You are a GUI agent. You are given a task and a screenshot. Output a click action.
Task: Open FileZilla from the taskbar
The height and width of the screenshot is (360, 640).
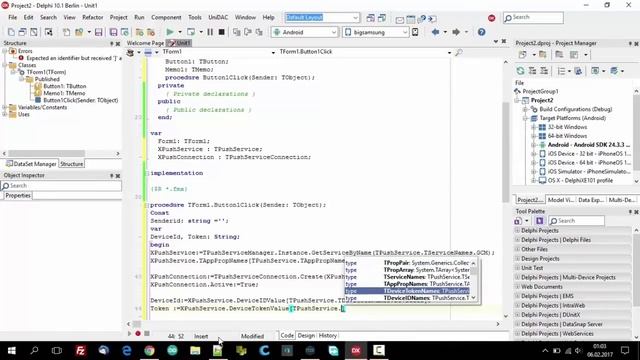80,350
